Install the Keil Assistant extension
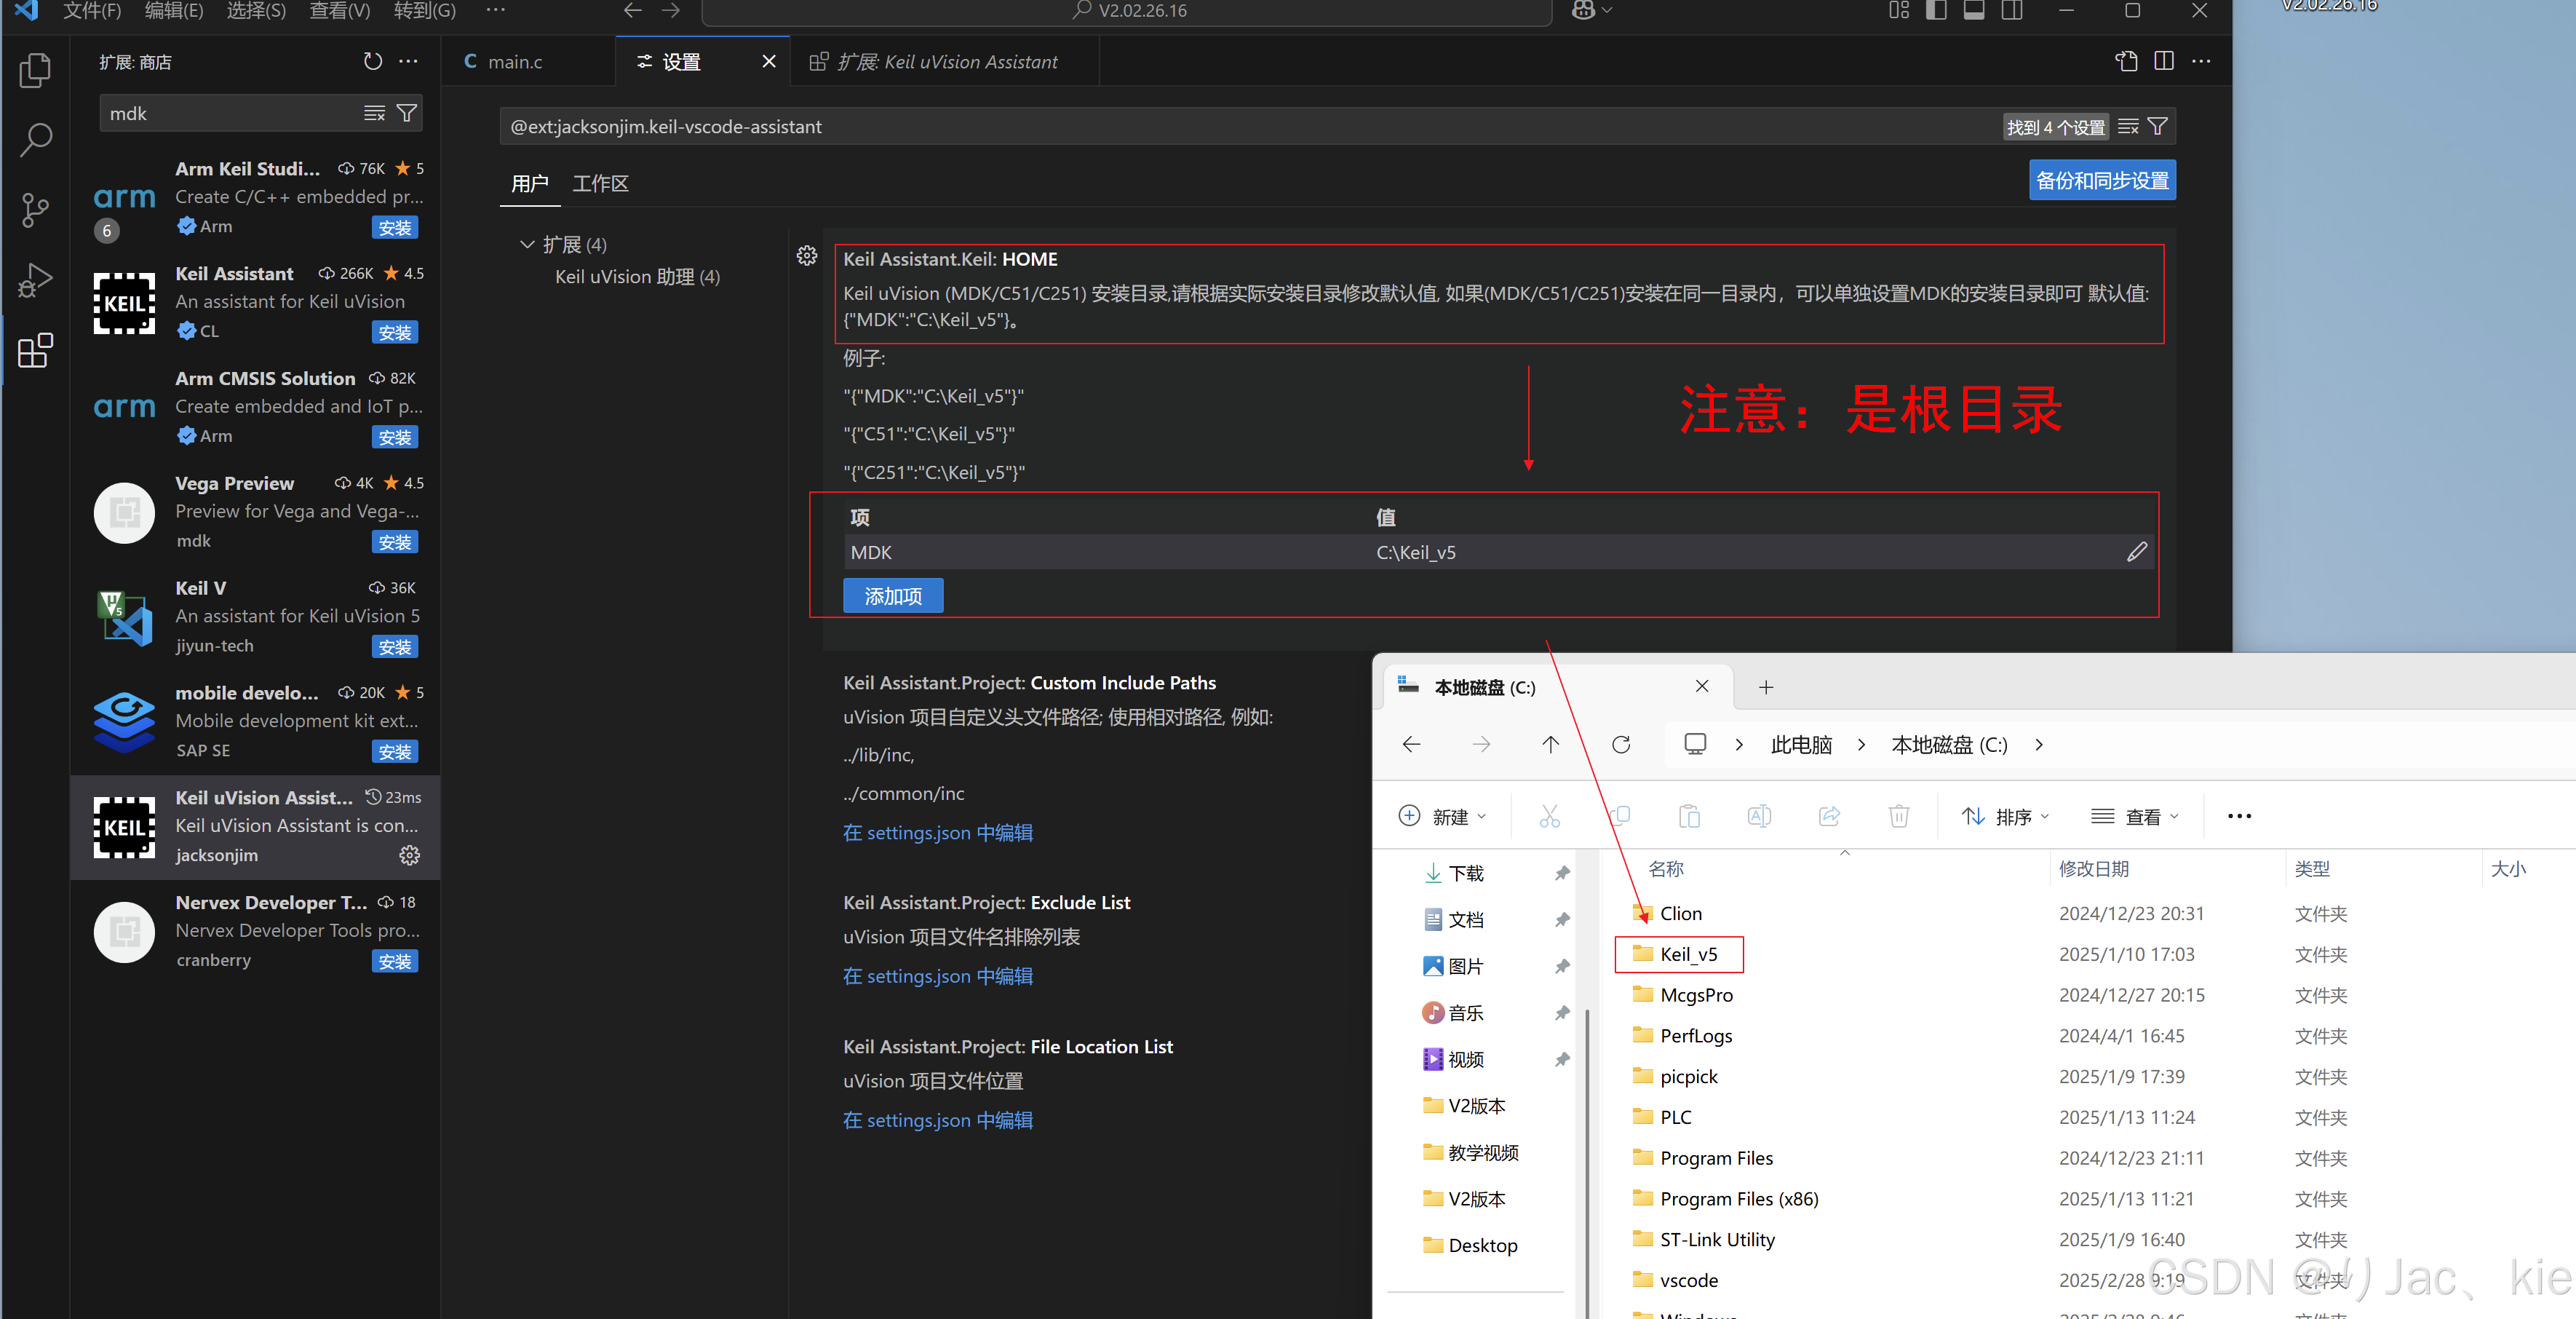 point(395,332)
